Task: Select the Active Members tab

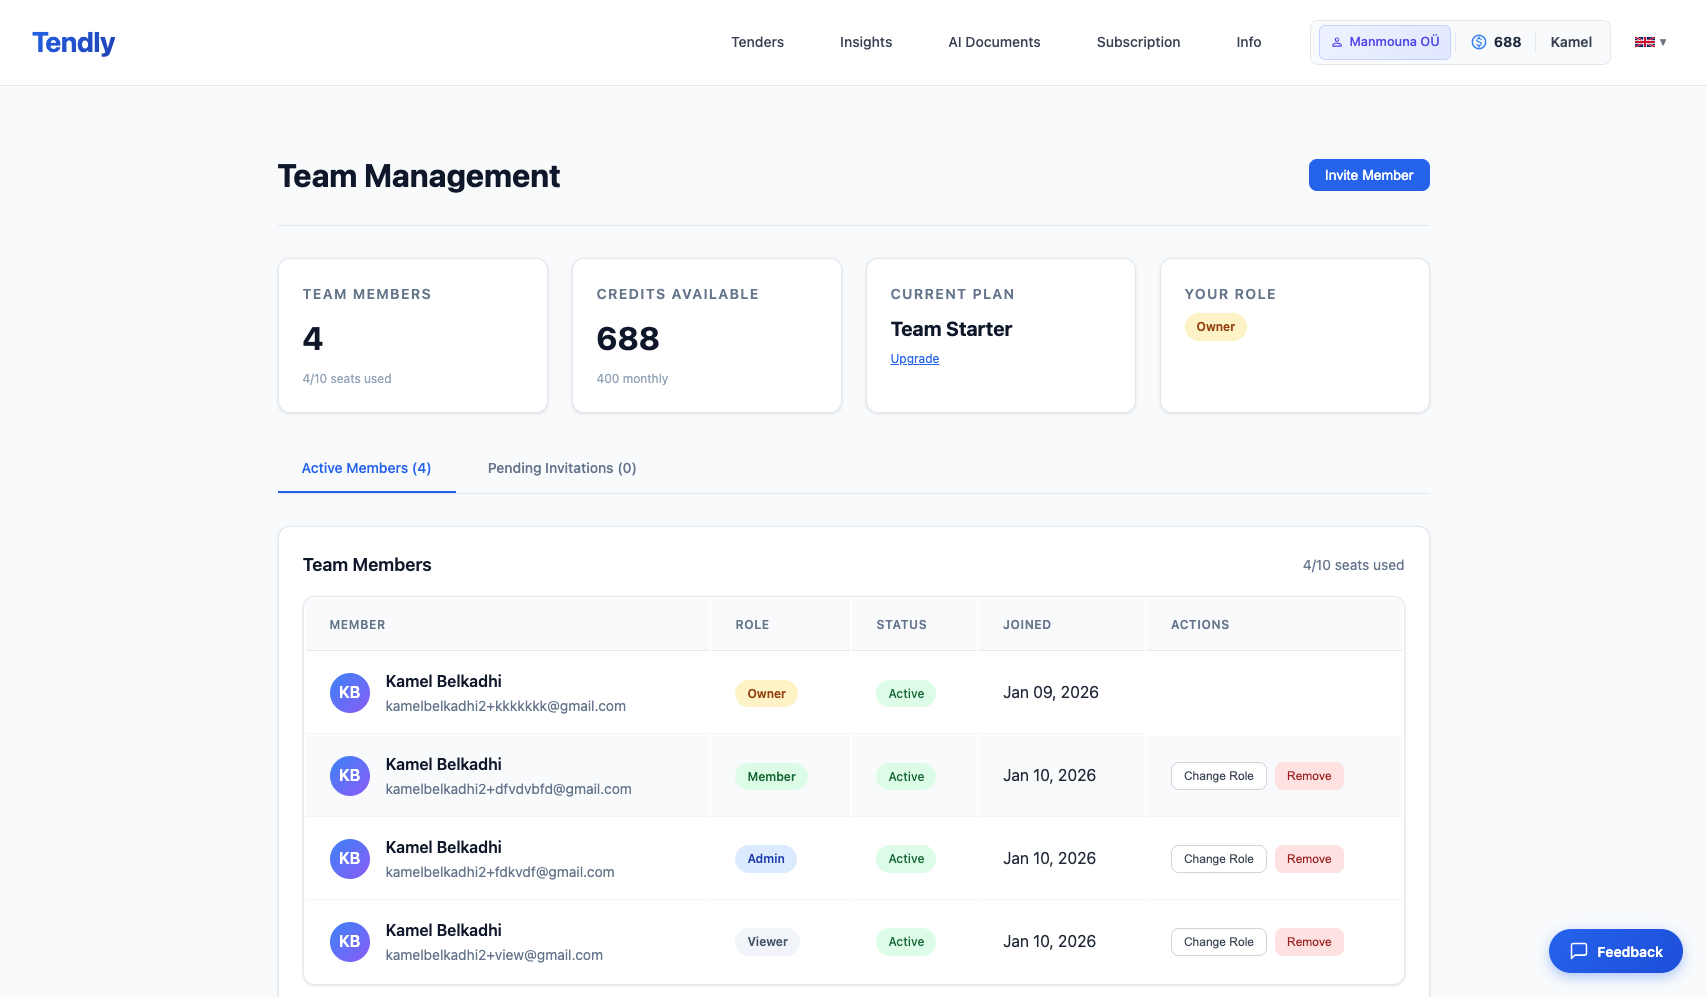Action: 366,468
